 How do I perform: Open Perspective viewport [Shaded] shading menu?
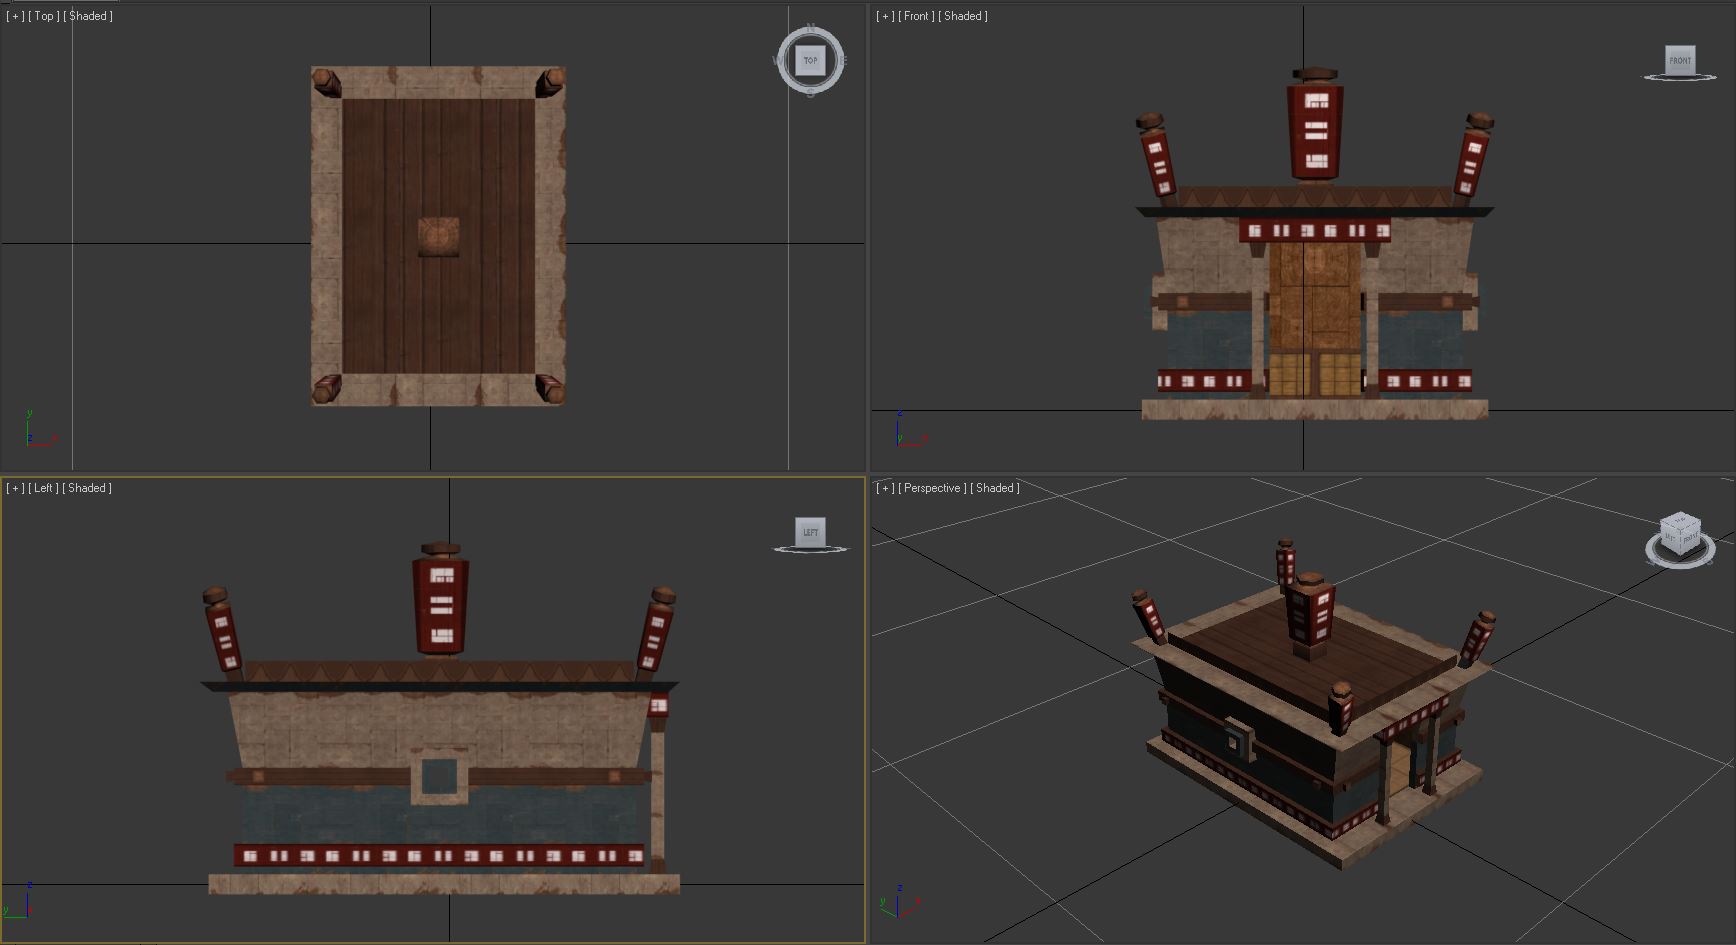pos(995,488)
